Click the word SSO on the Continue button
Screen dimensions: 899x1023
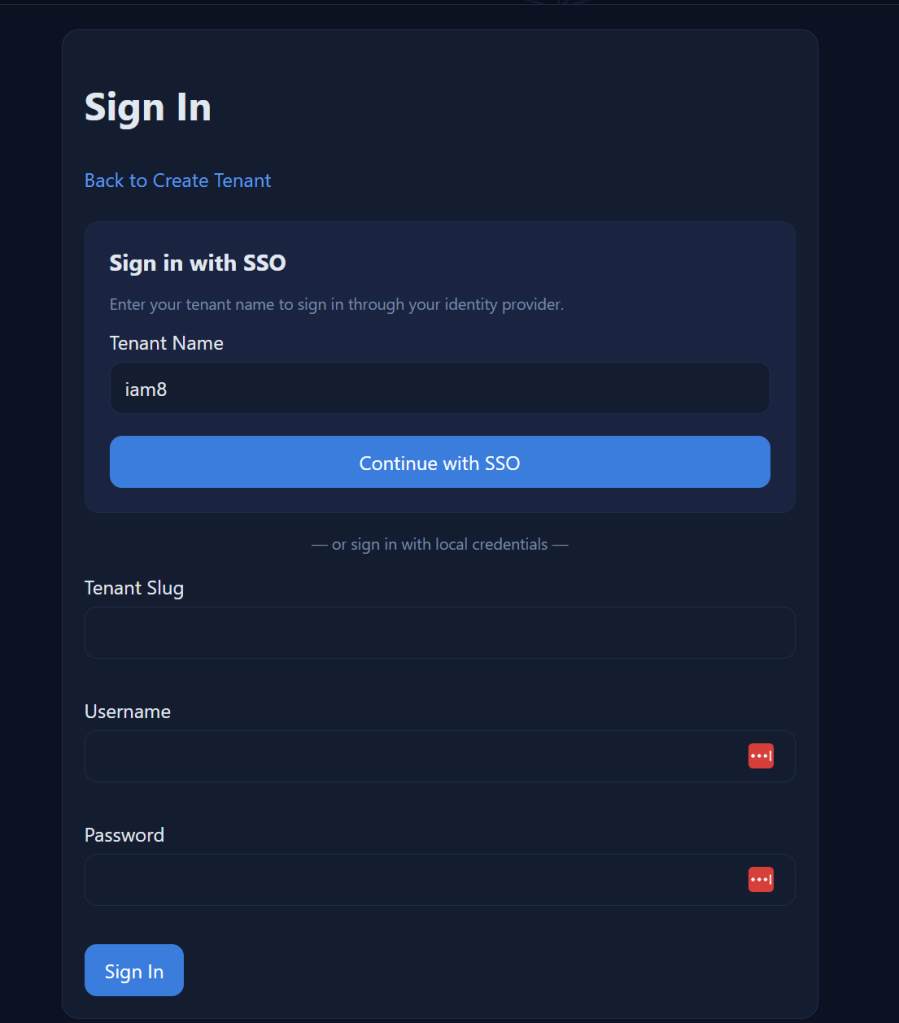(x=502, y=463)
